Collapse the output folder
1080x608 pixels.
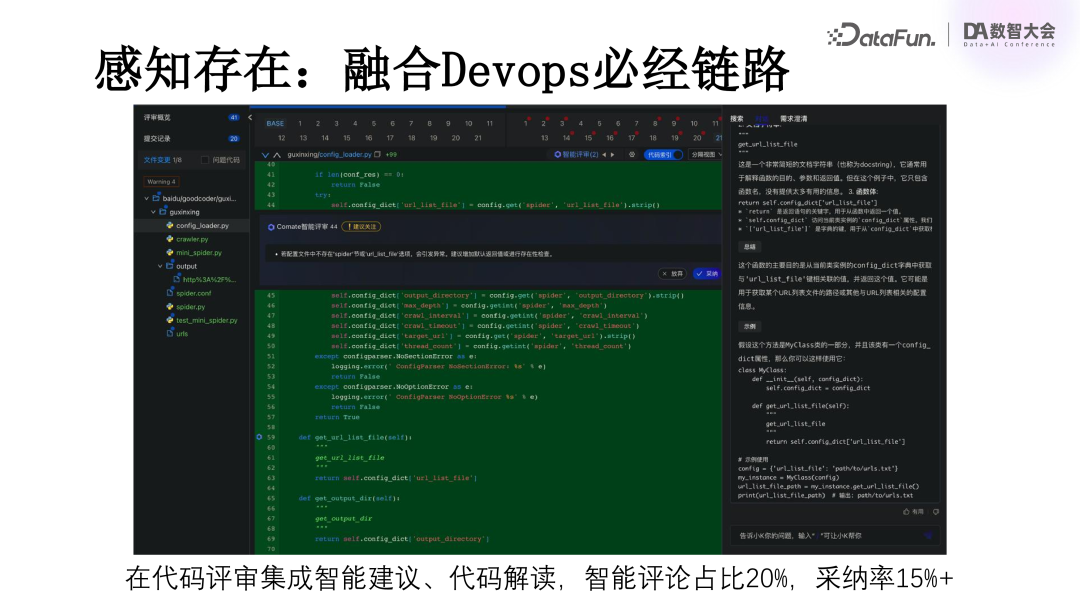[x=160, y=266]
